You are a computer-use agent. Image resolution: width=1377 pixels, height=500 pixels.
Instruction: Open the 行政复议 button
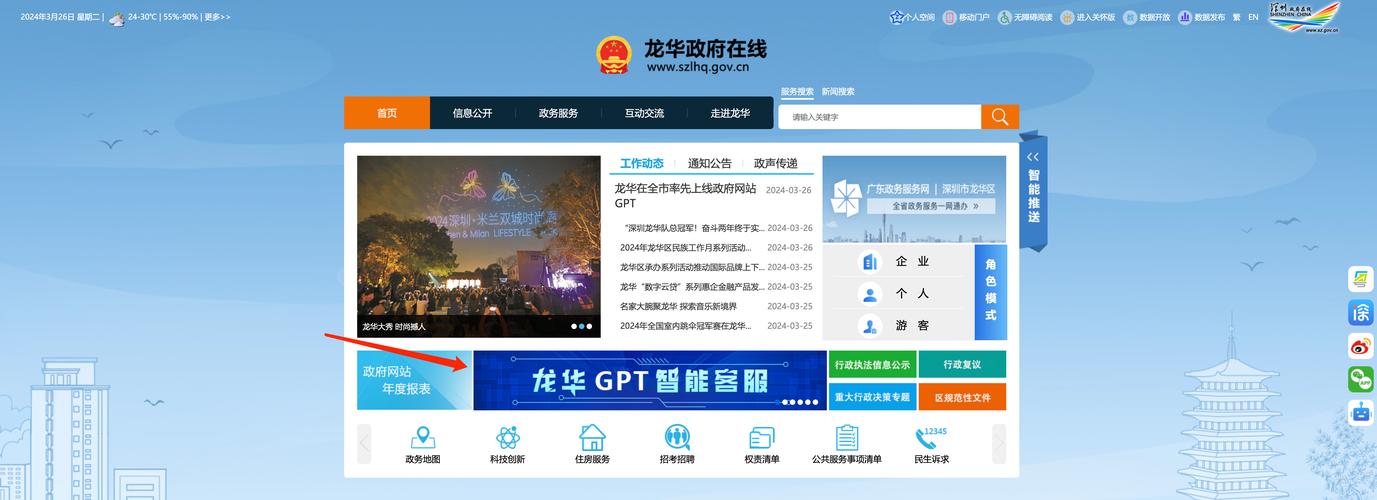tap(962, 365)
